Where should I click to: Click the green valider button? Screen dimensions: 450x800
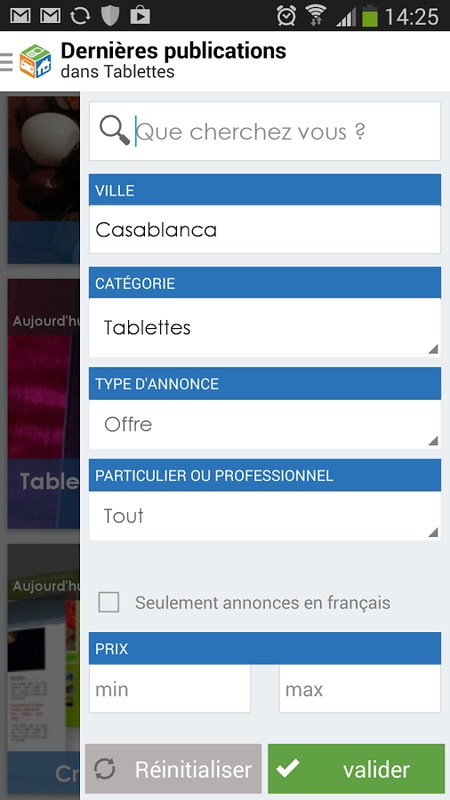(357, 768)
